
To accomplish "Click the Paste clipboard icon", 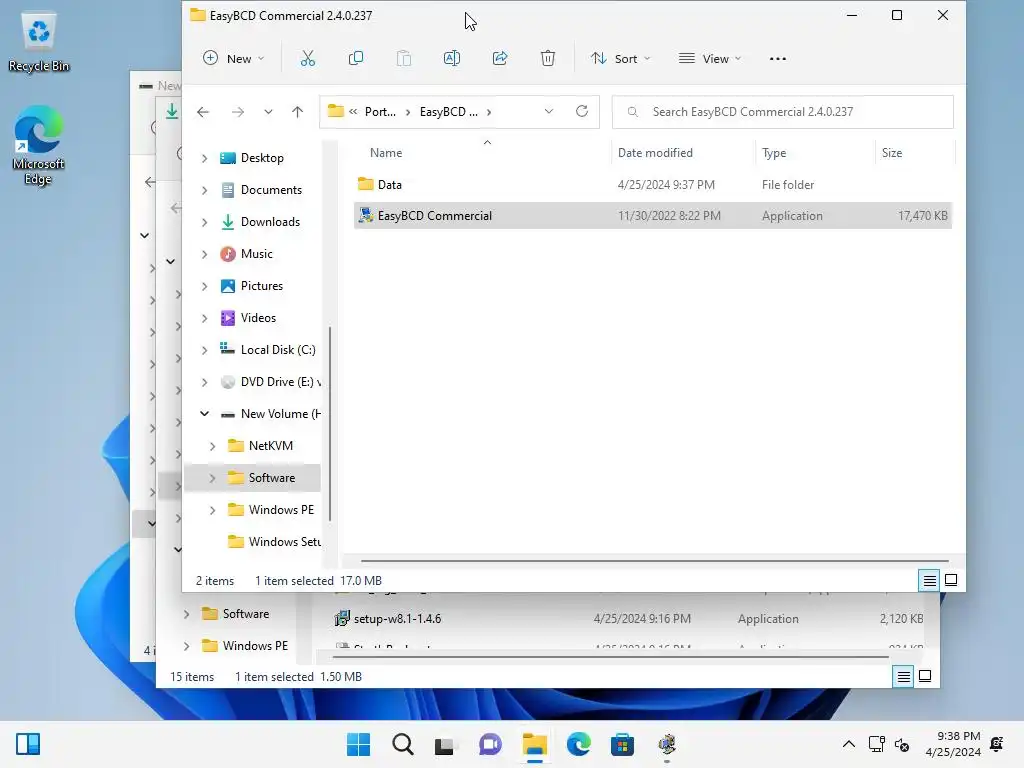I will pyautogui.click(x=404, y=59).
